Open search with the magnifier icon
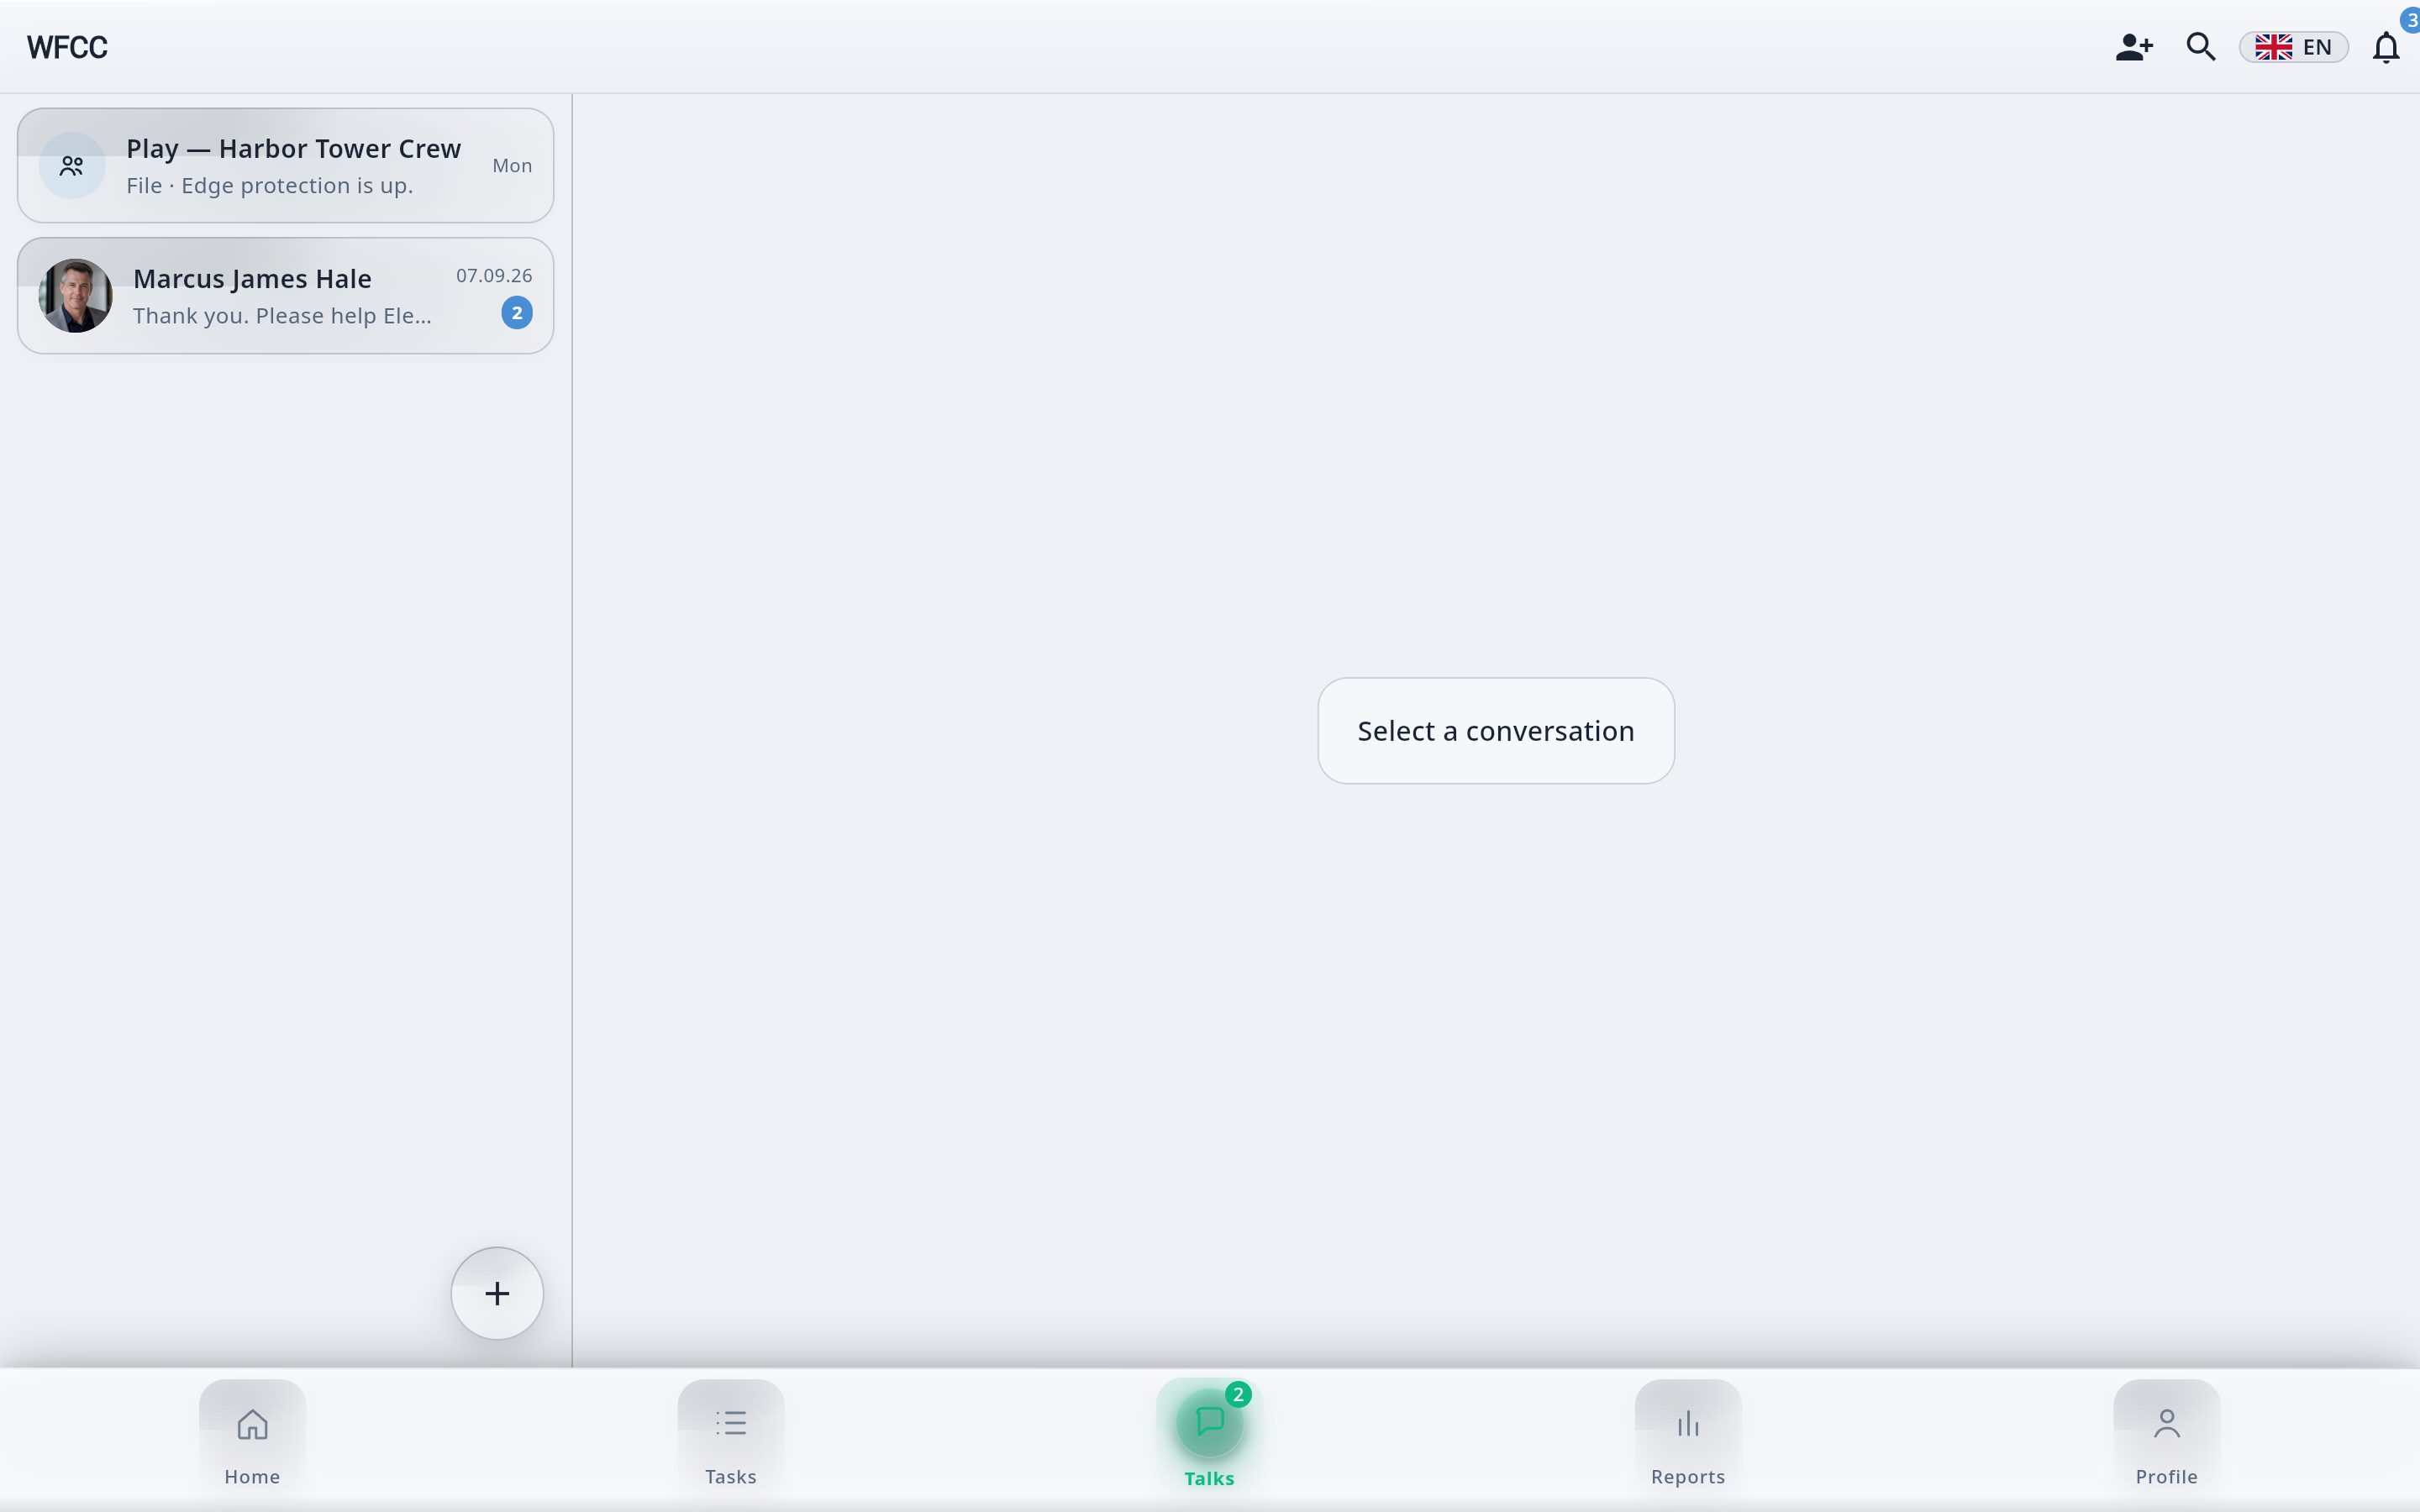This screenshot has width=2420, height=1512. point(2200,47)
